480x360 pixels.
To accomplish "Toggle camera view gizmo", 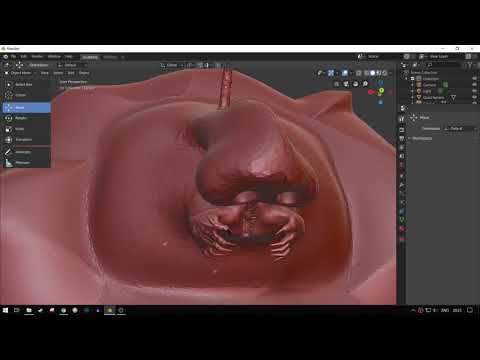I will pyautogui.click(x=356, y=84).
